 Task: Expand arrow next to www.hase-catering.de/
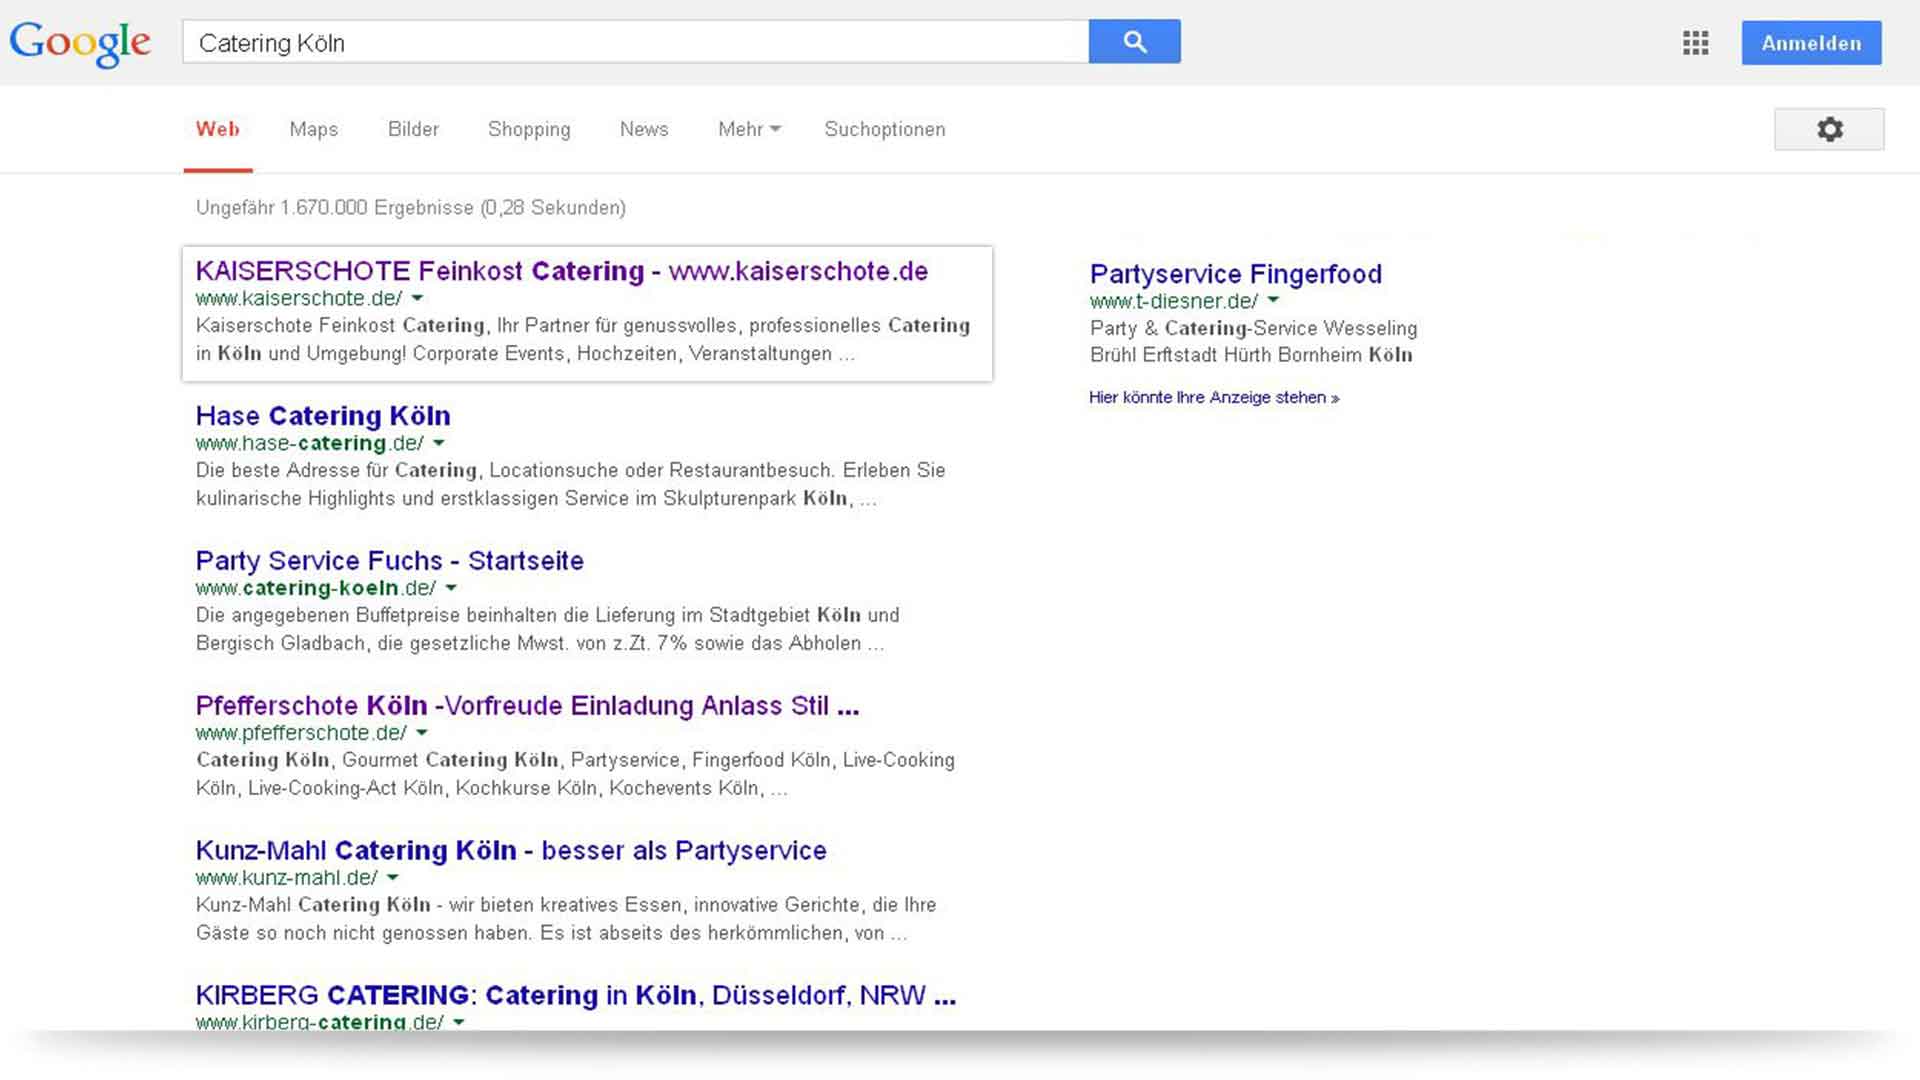tap(438, 443)
